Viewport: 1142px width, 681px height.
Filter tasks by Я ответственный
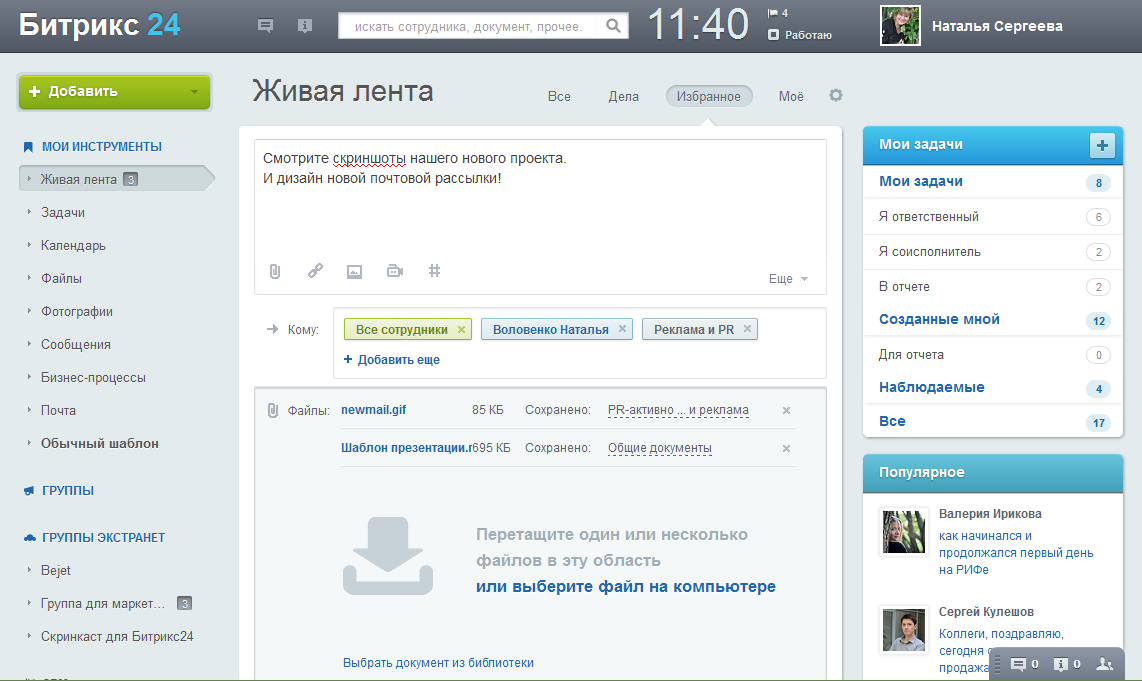929,216
